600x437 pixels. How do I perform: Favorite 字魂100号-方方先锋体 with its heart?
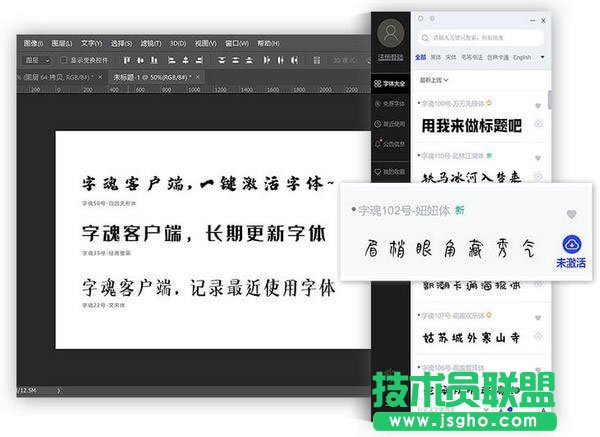coord(538,106)
